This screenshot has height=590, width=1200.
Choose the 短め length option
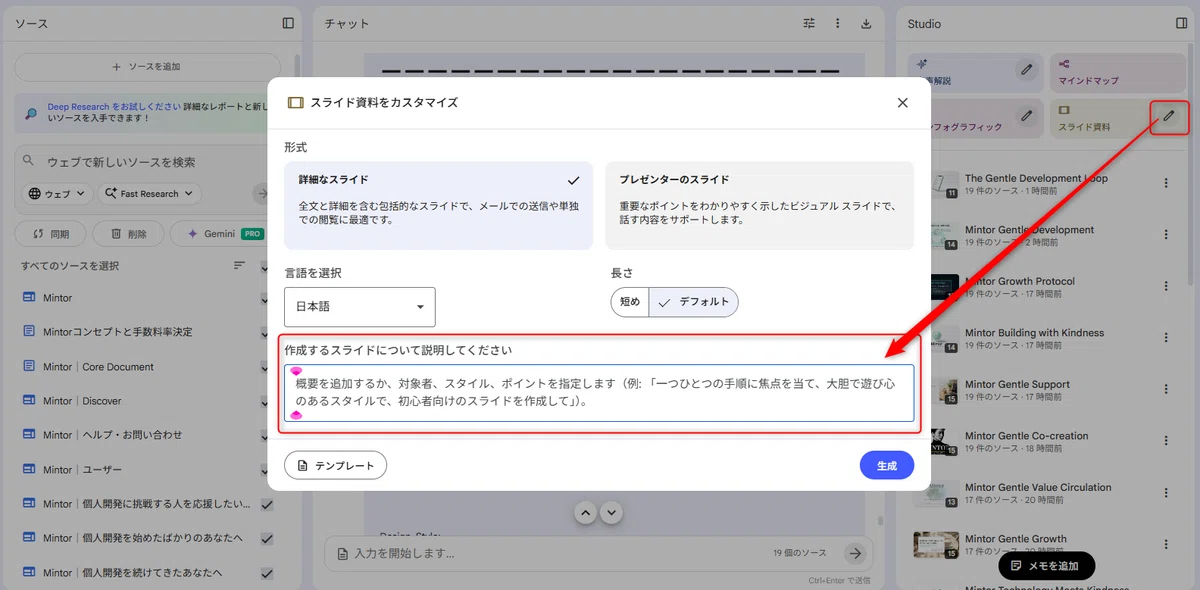point(630,302)
